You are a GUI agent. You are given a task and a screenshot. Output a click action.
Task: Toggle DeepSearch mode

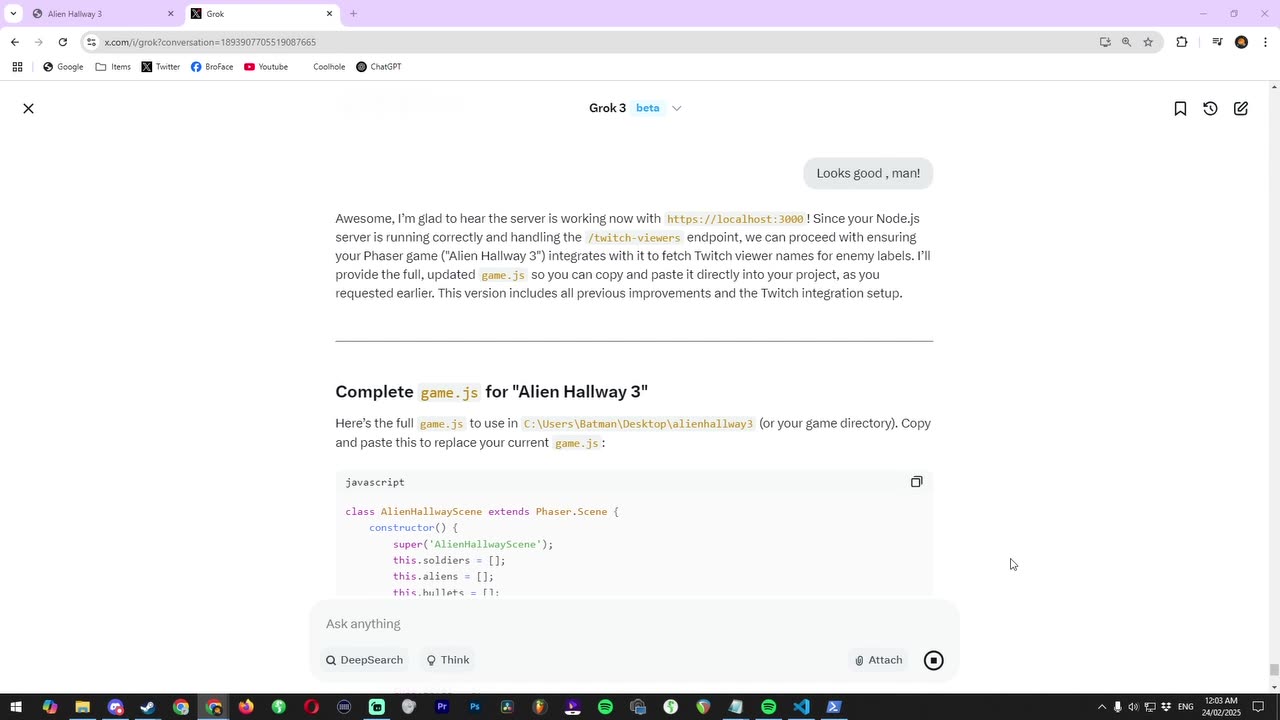coord(365,660)
